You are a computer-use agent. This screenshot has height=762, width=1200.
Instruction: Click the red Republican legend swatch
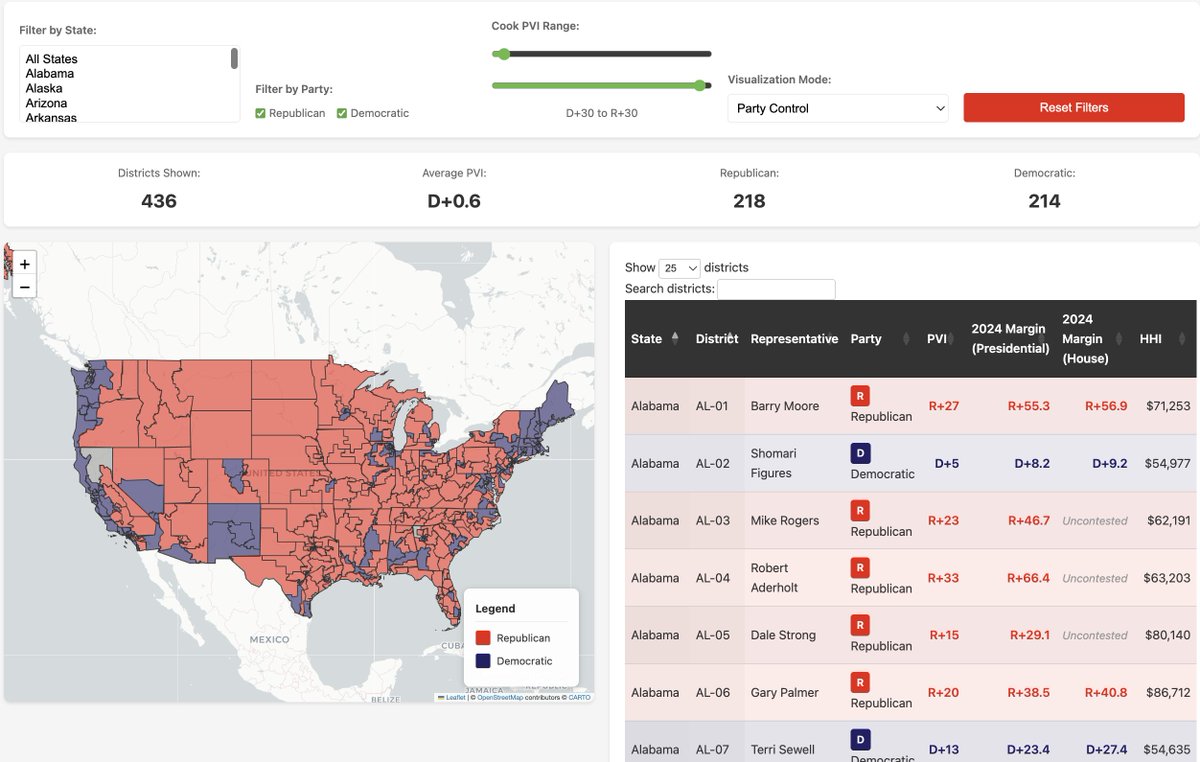tap(483, 638)
